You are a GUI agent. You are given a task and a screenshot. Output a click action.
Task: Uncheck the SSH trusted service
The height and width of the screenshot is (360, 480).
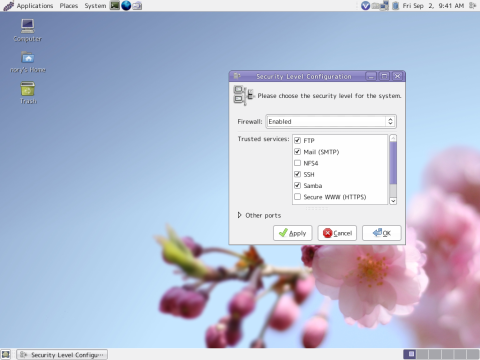pyautogui.click(x=298, y=174)
